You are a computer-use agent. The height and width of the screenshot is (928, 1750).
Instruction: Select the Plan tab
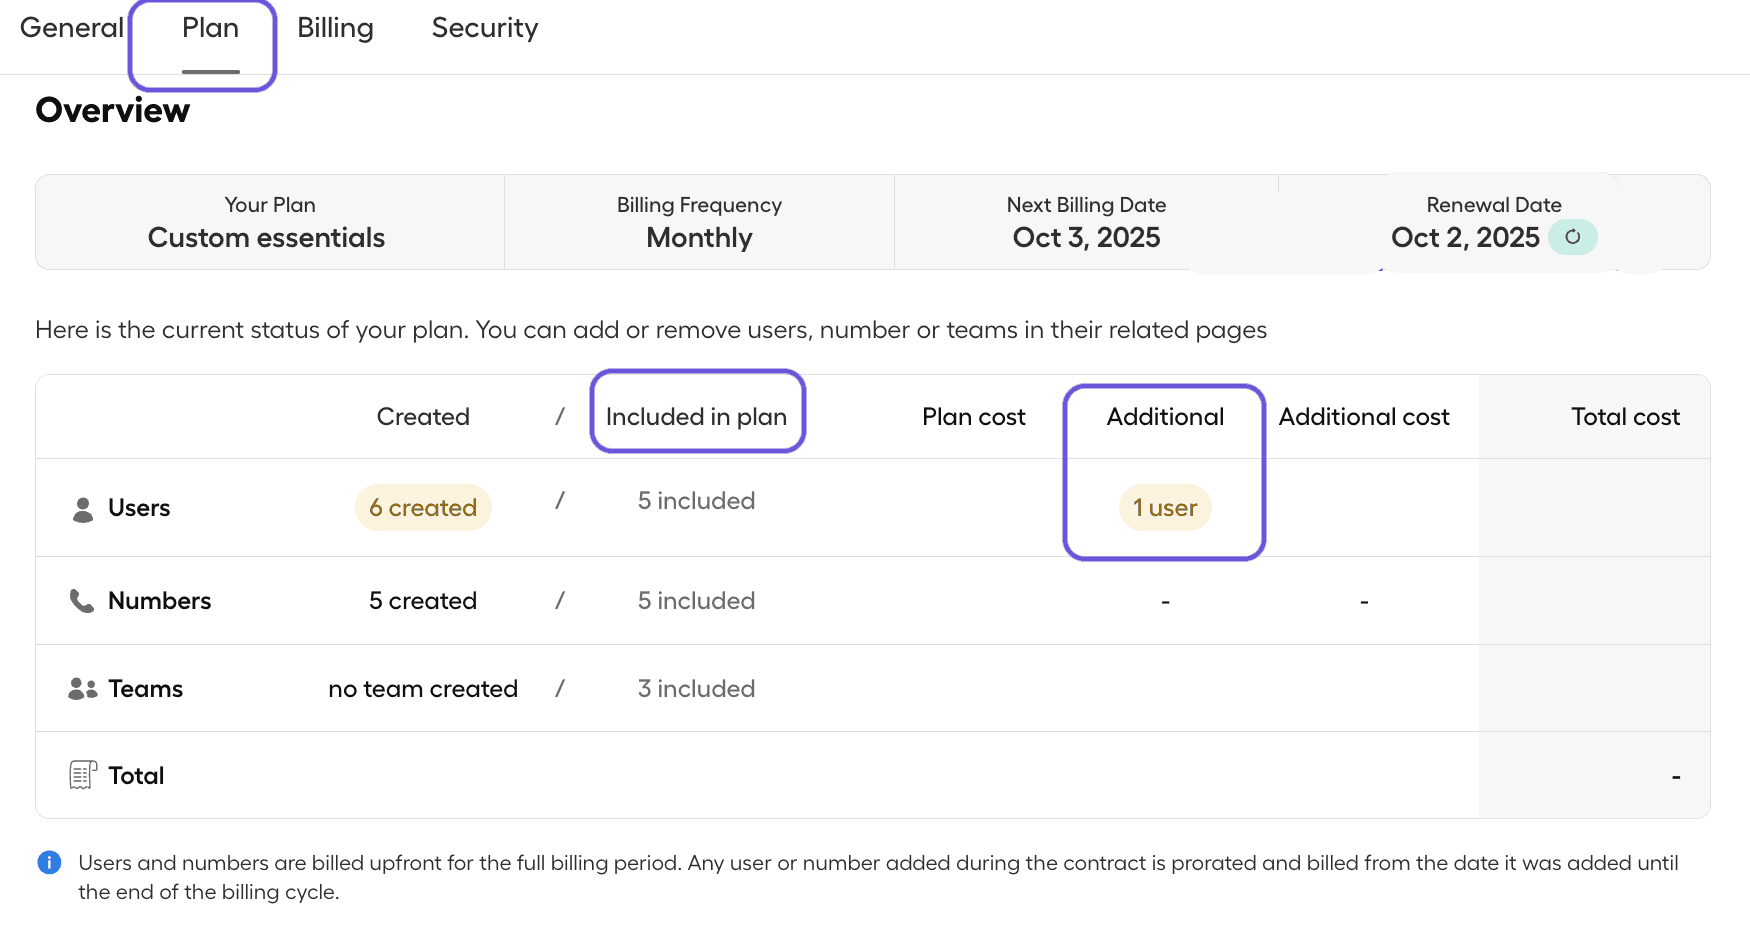tap(210, 28)
